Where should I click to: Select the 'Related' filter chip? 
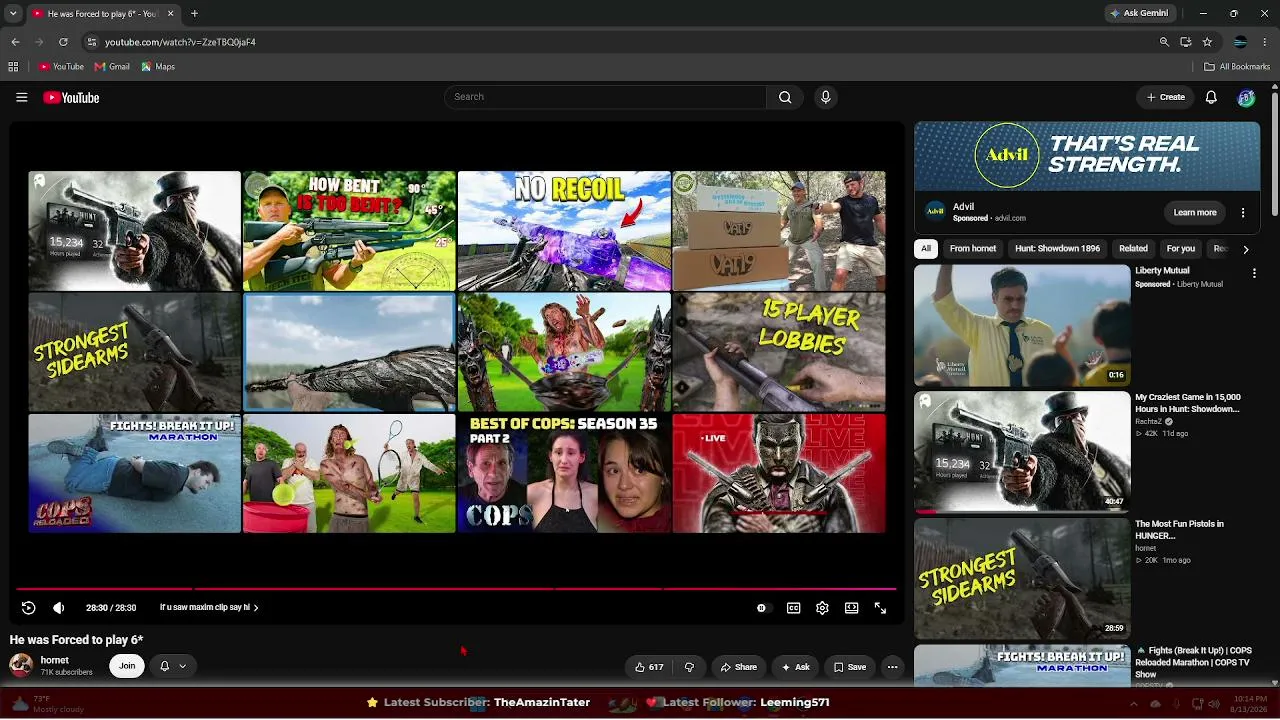click(1133, 249)
